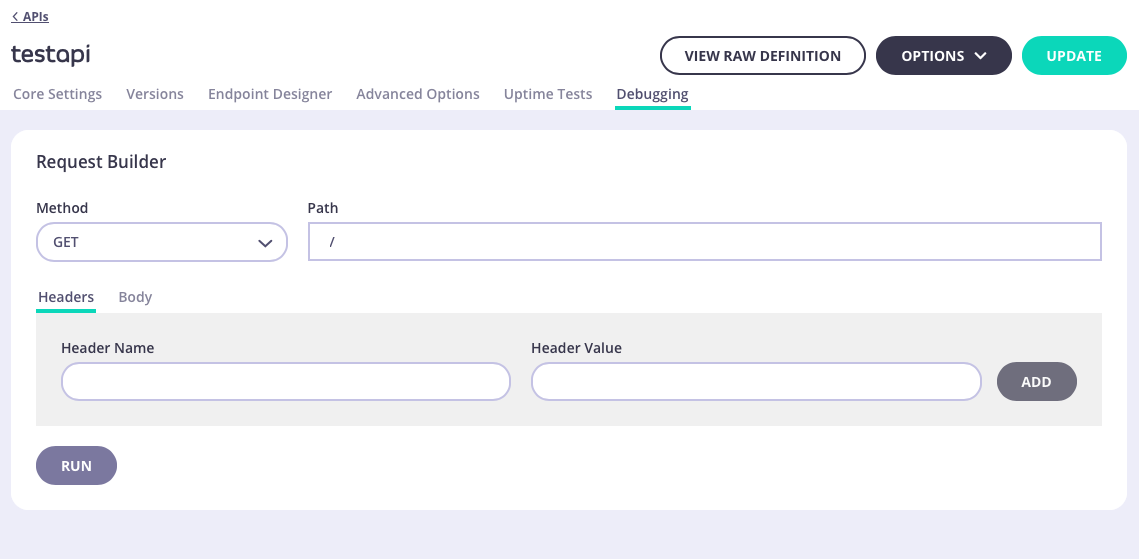Select the Headers sub-tab
The height and width of the screenshot is (559, 1139).
[66, 297]
